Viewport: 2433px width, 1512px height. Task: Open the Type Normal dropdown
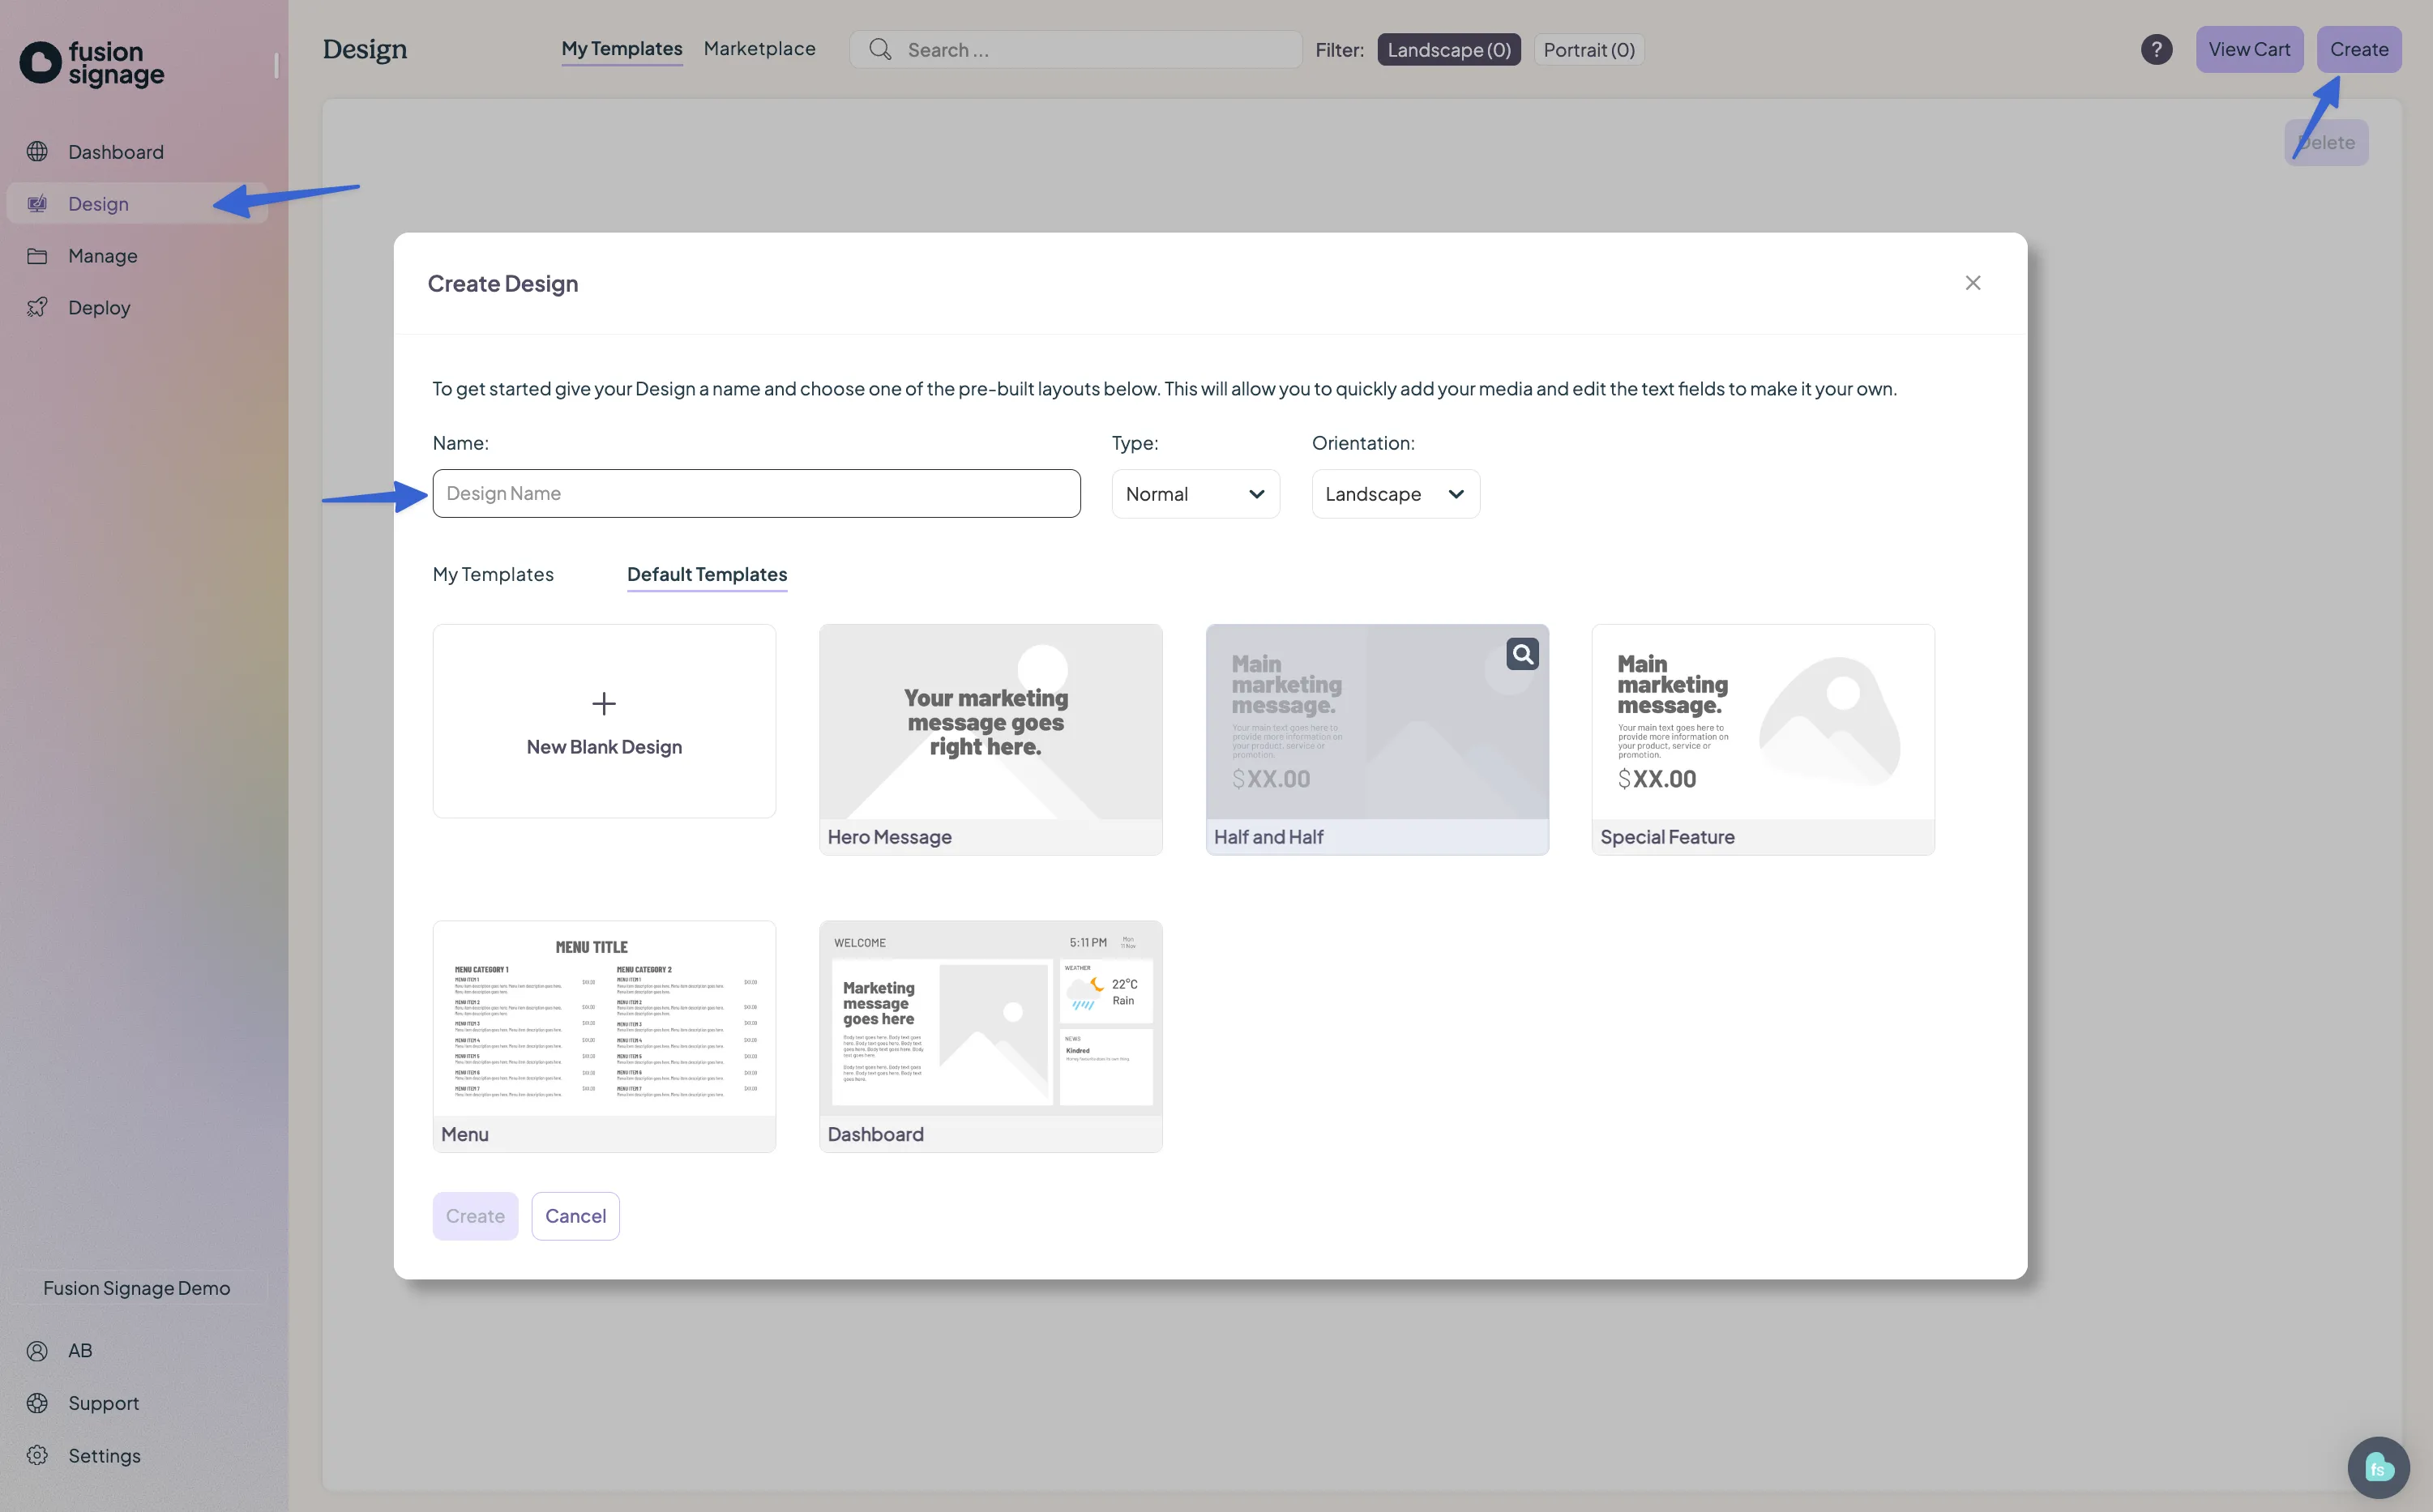pyautogui.click(x=1195, y=494)
